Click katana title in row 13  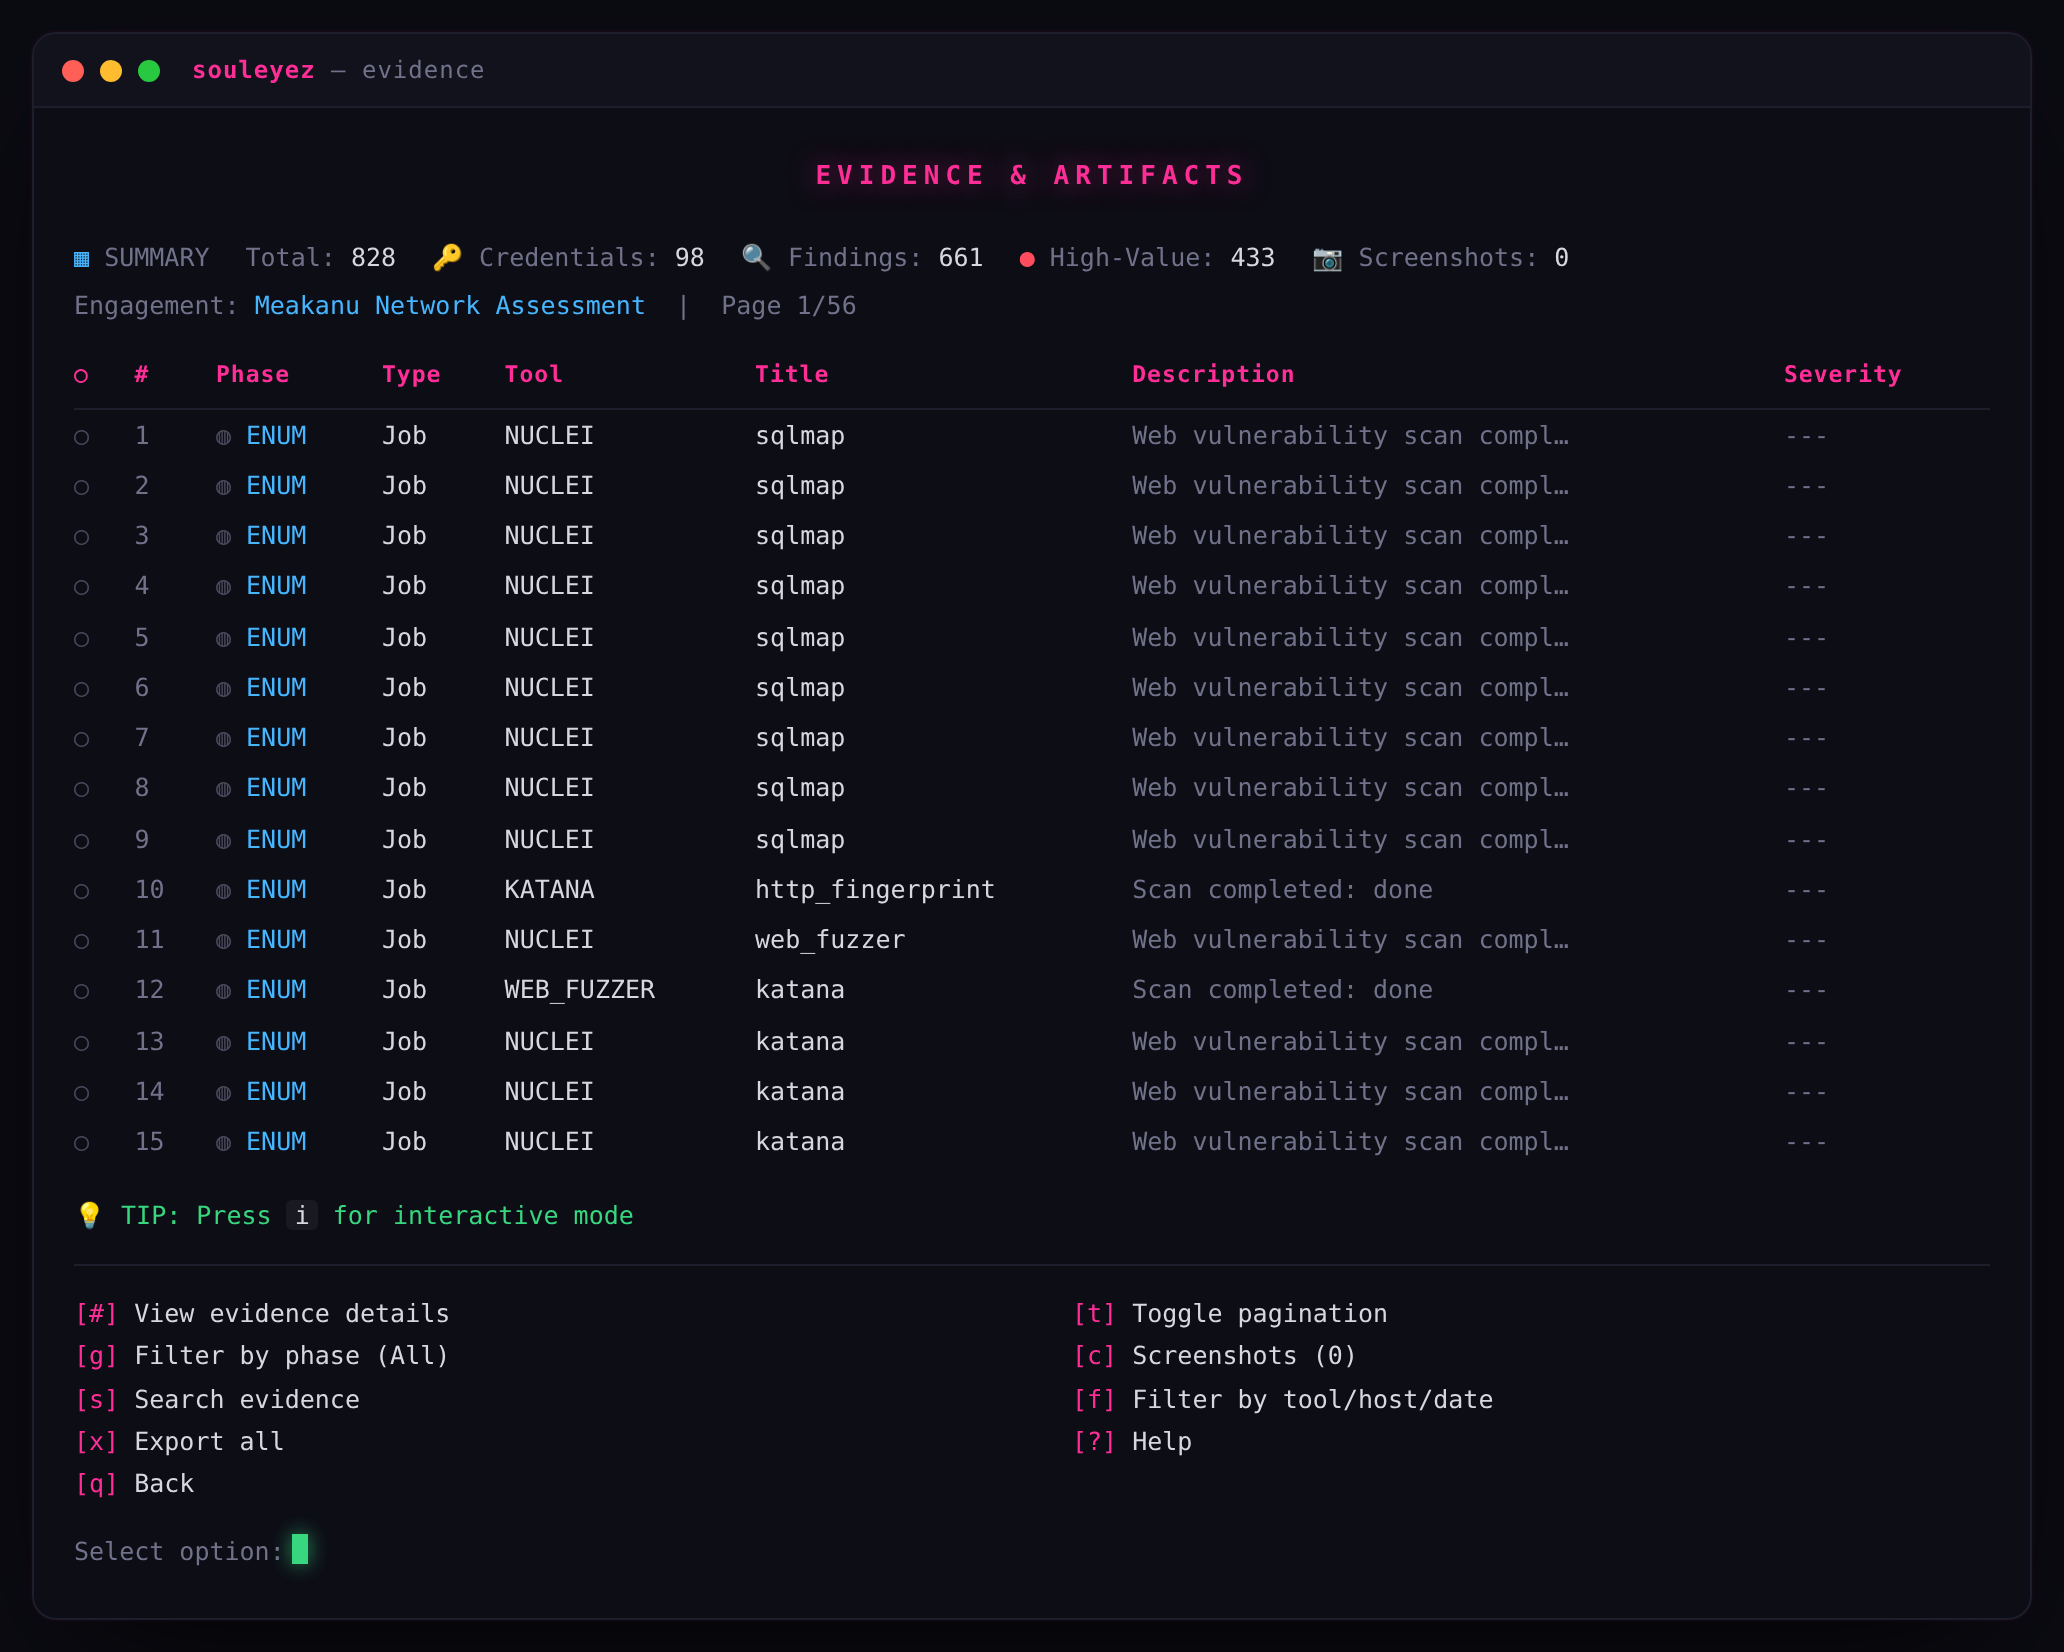click(x=800, y=1041)
